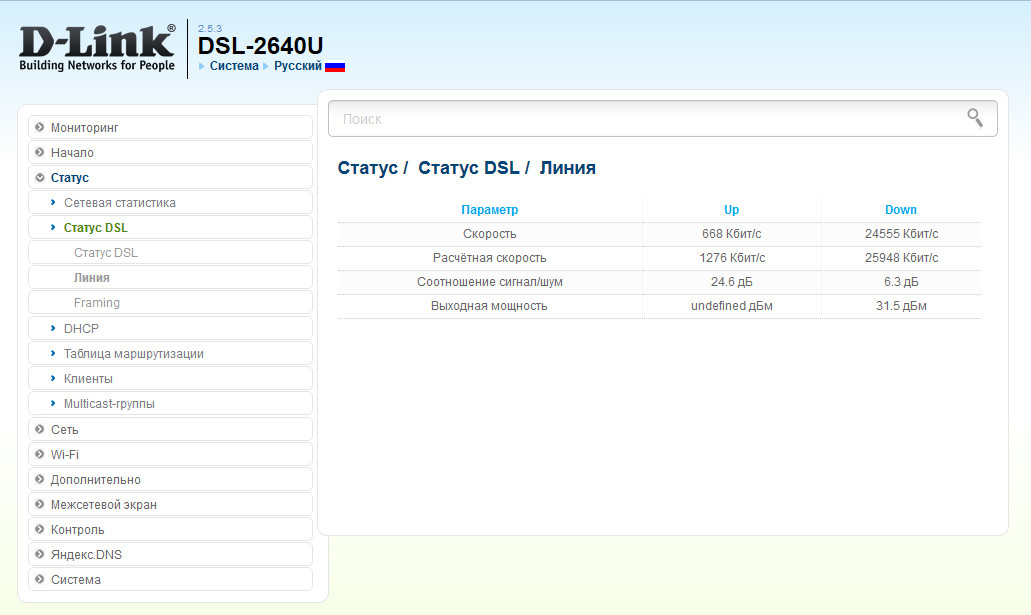Expand the Wi-Fi menu section
The width and height of the screenshot is (1031, 615).
(64, 455)
